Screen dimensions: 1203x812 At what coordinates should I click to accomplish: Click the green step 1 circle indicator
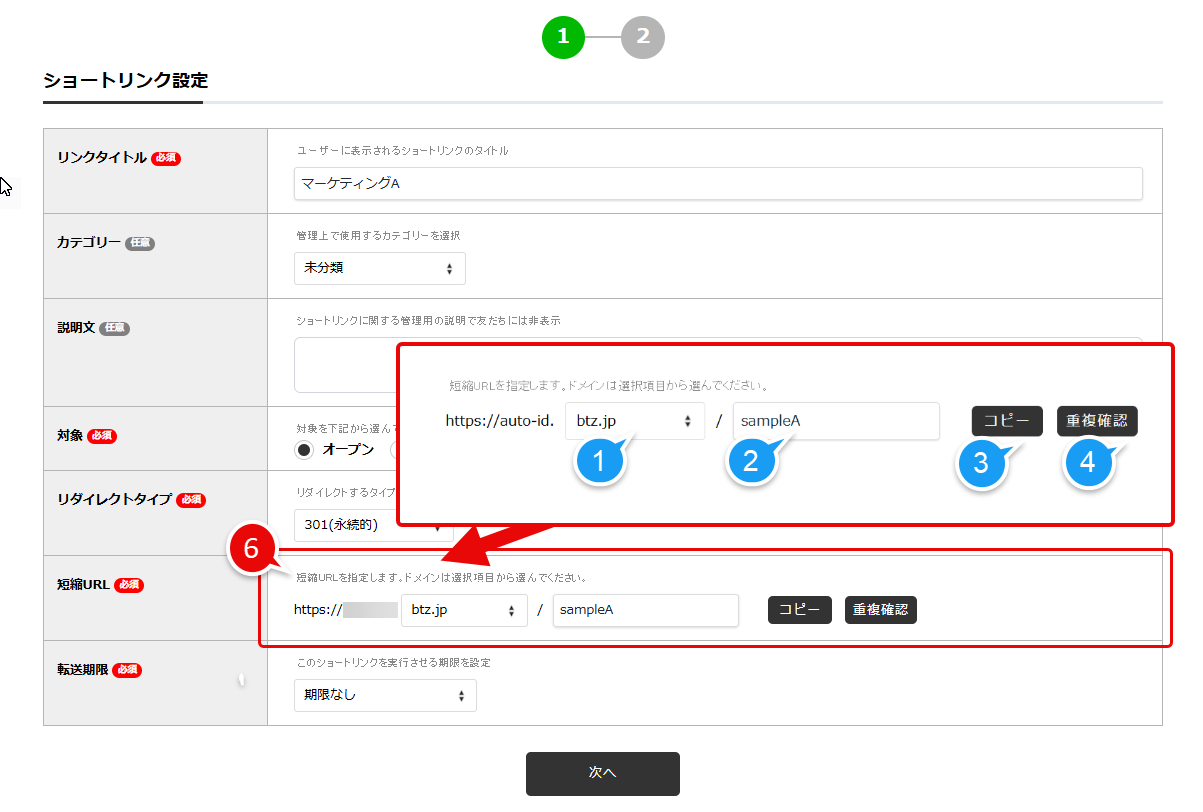[x=563, y=38]
